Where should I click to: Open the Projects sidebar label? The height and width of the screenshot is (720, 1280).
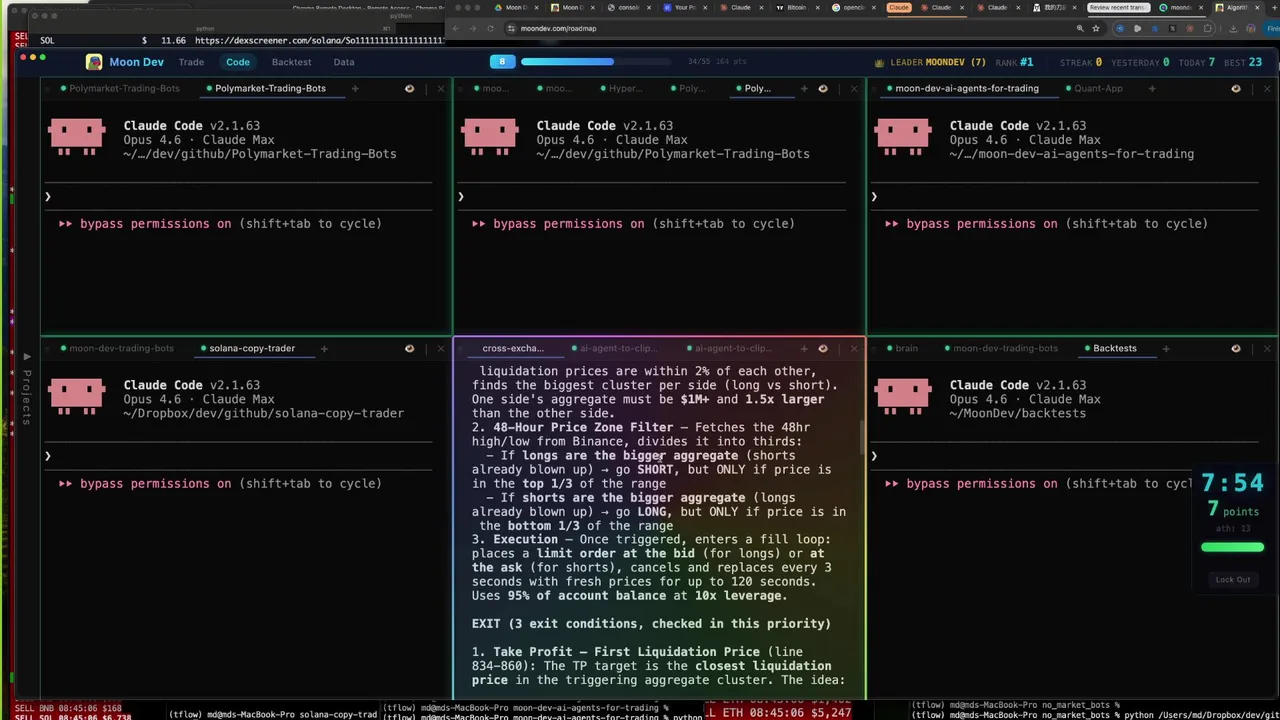[27, 397]
